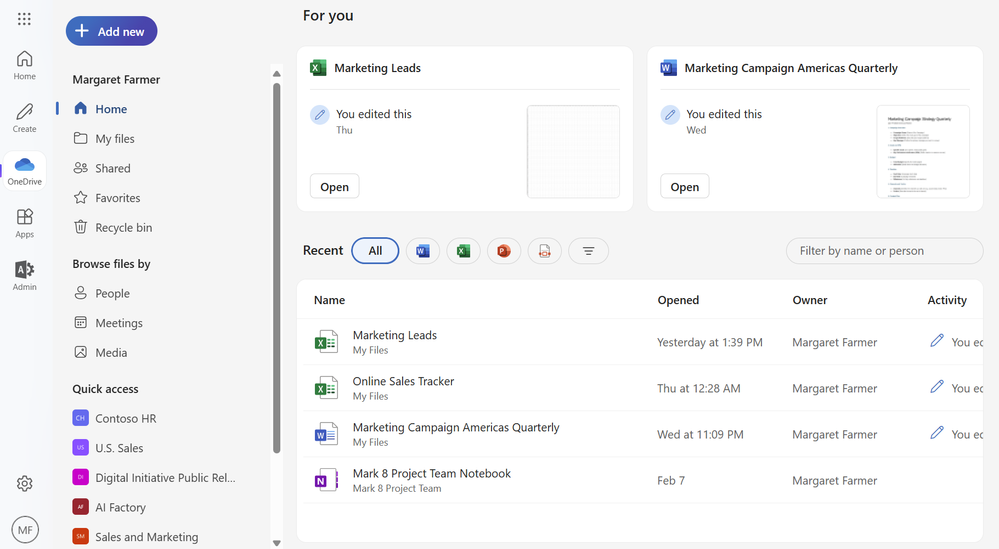Click Word icon of Marketing Campaign row
Image resolution: width=999 pixels, height=549 pixels.
point(326,434)
